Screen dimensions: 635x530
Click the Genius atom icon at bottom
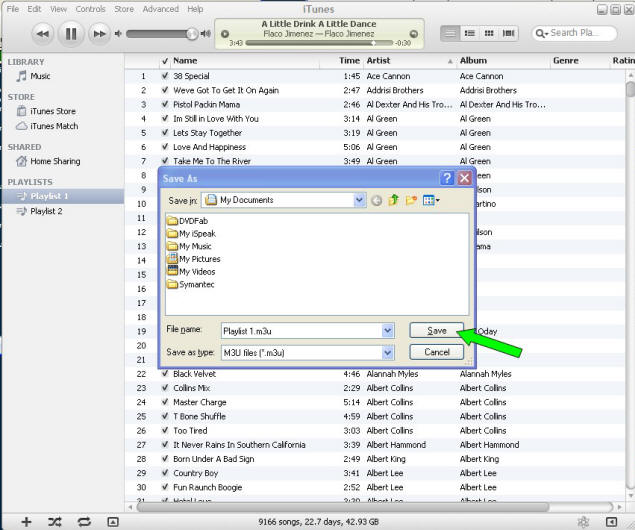[x=583, y=521]
